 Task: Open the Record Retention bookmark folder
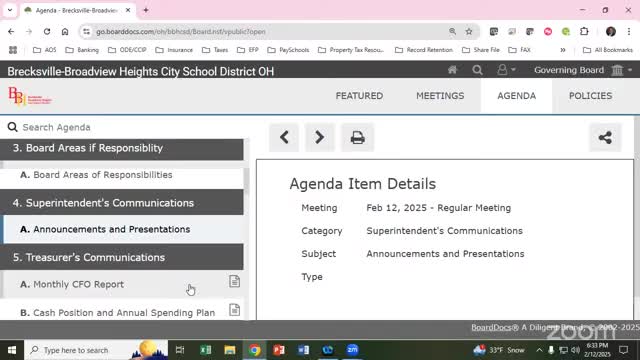point(424,50)
